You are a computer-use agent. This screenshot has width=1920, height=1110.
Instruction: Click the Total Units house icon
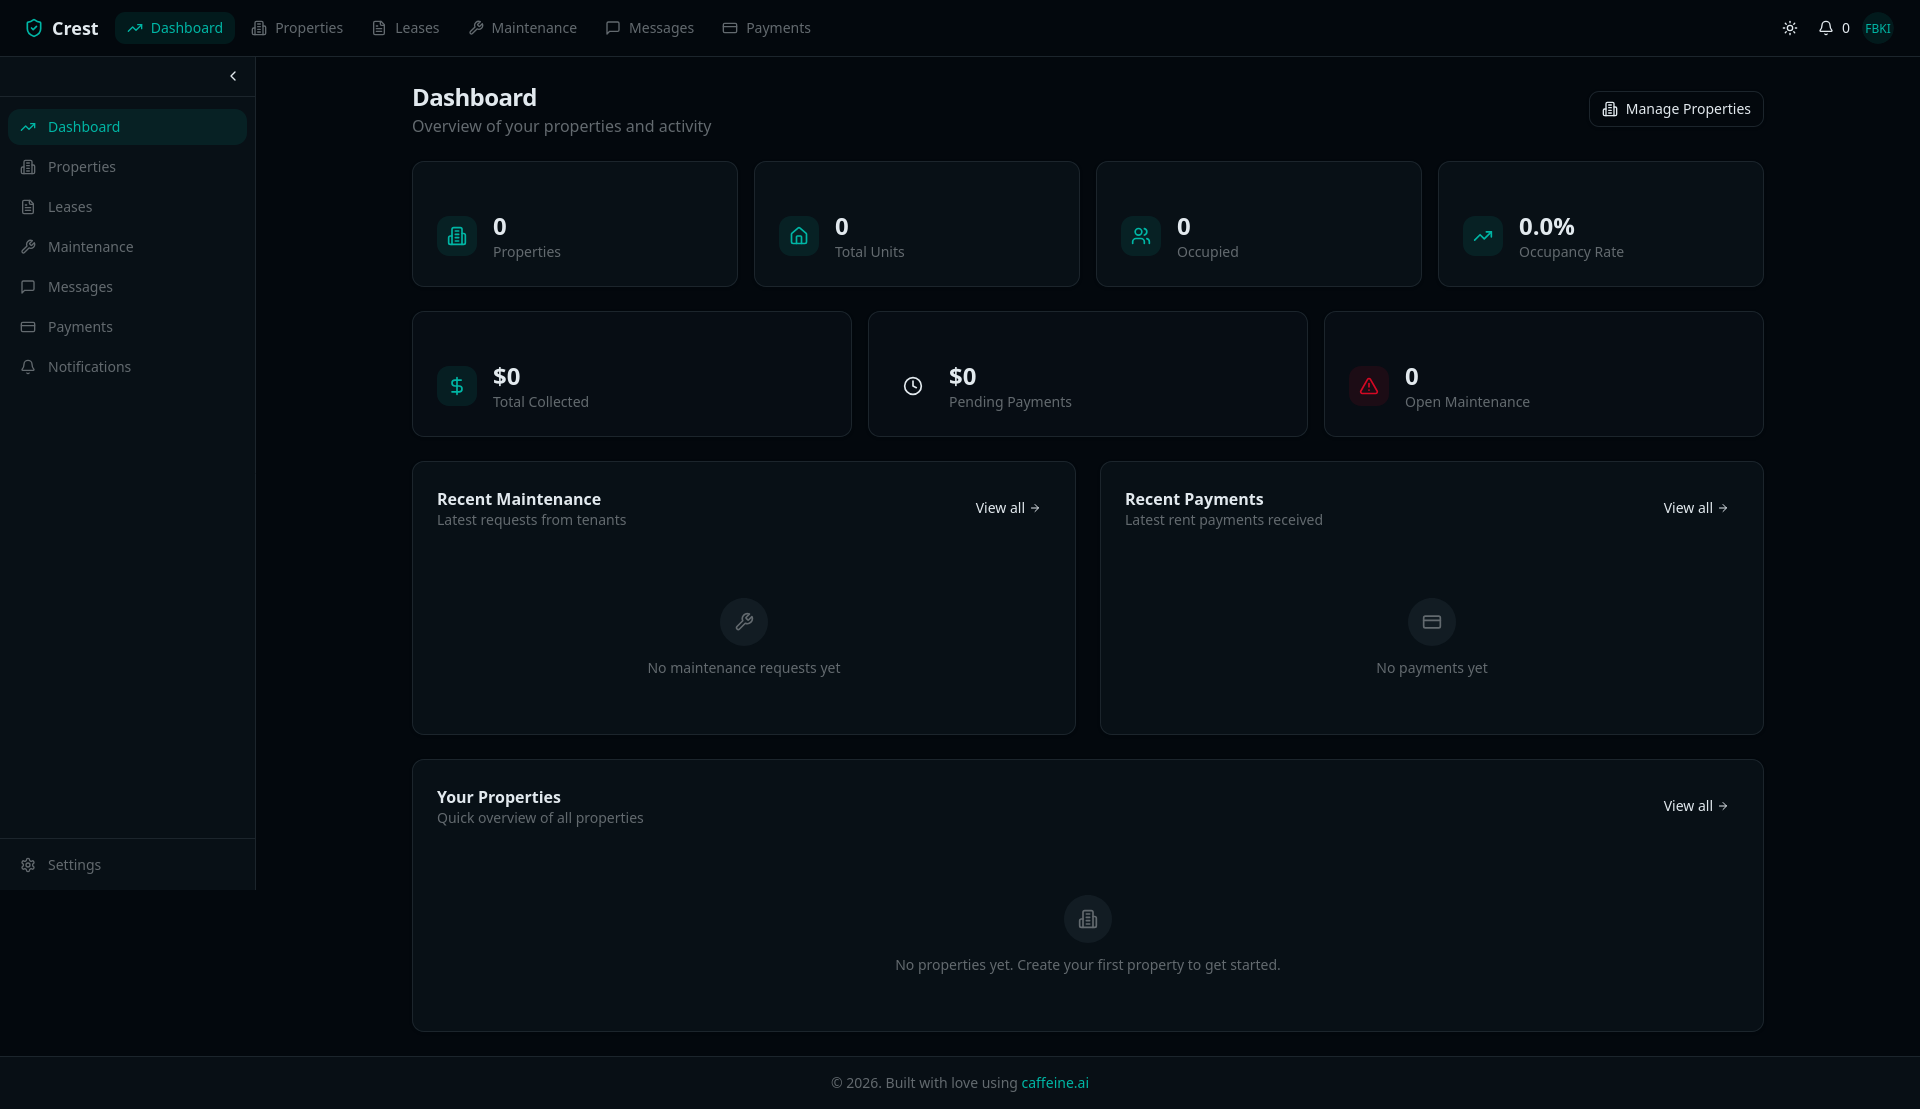tap(799, 236)
